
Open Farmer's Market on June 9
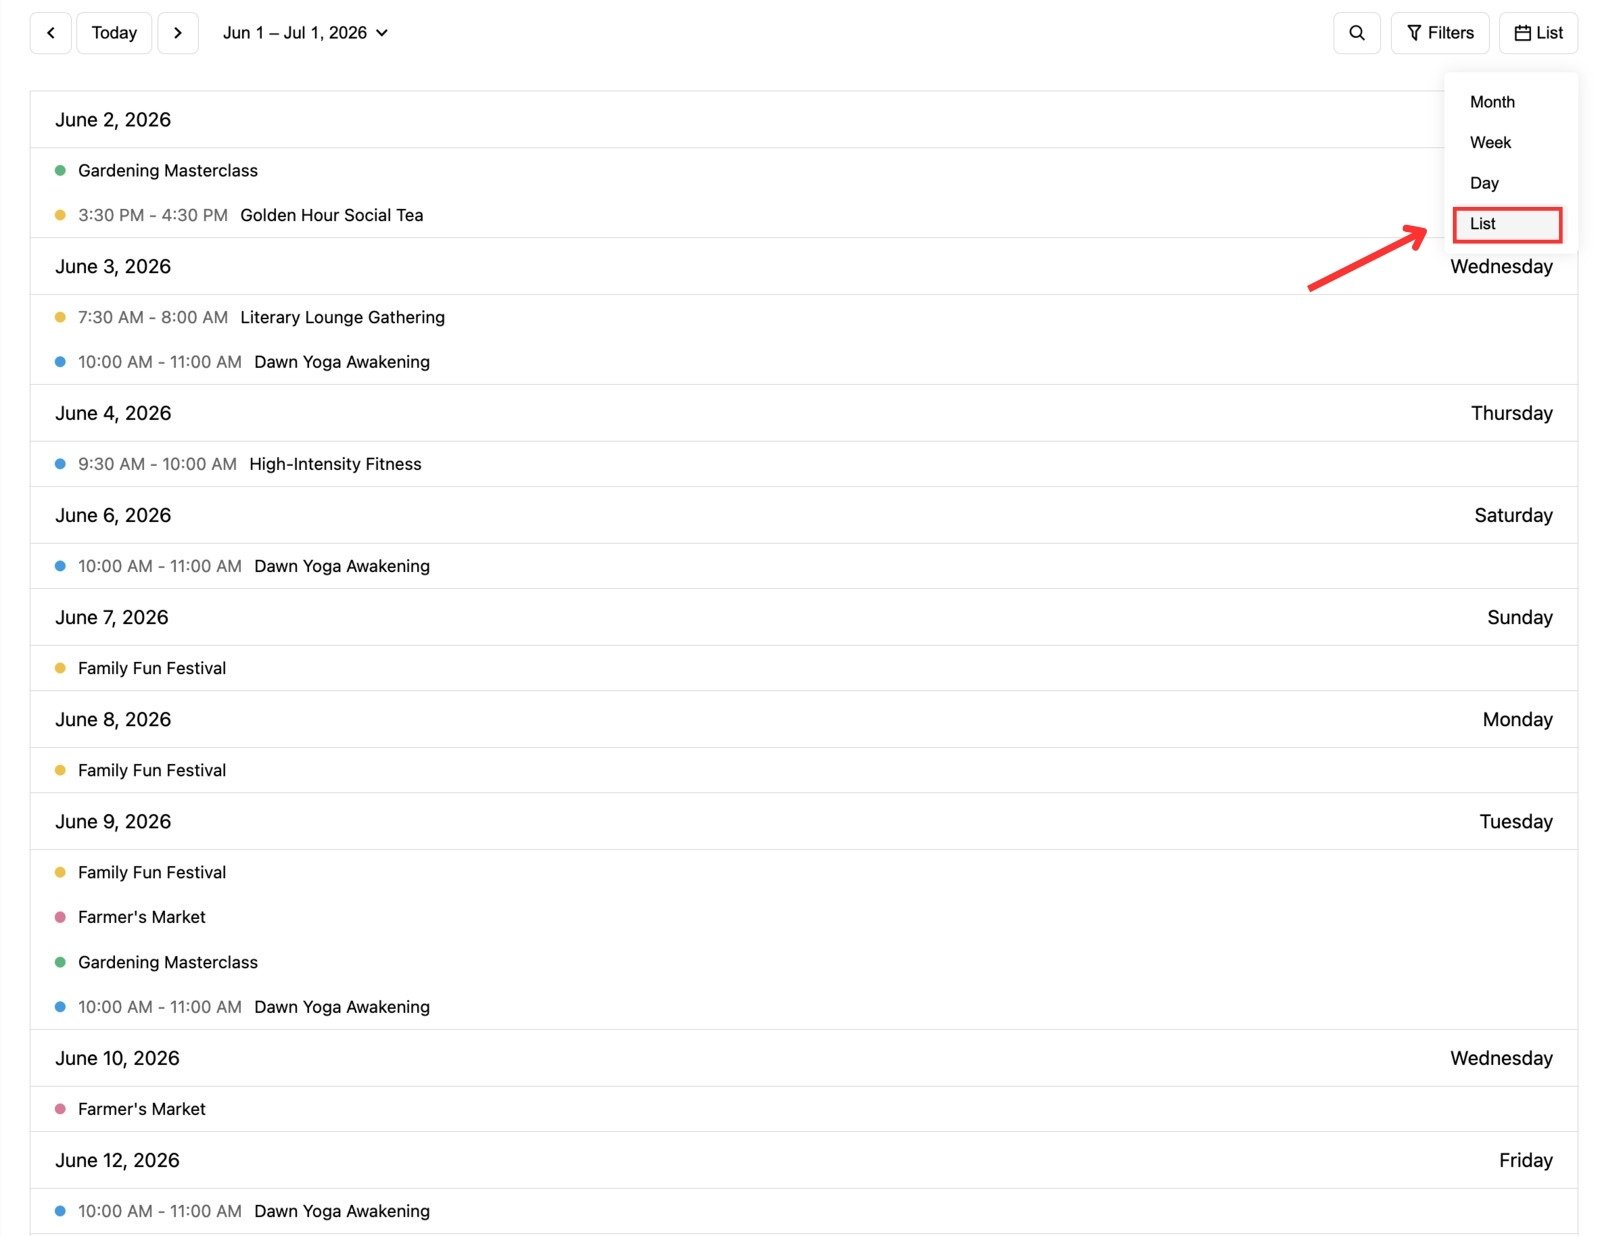tap(142, 917)
